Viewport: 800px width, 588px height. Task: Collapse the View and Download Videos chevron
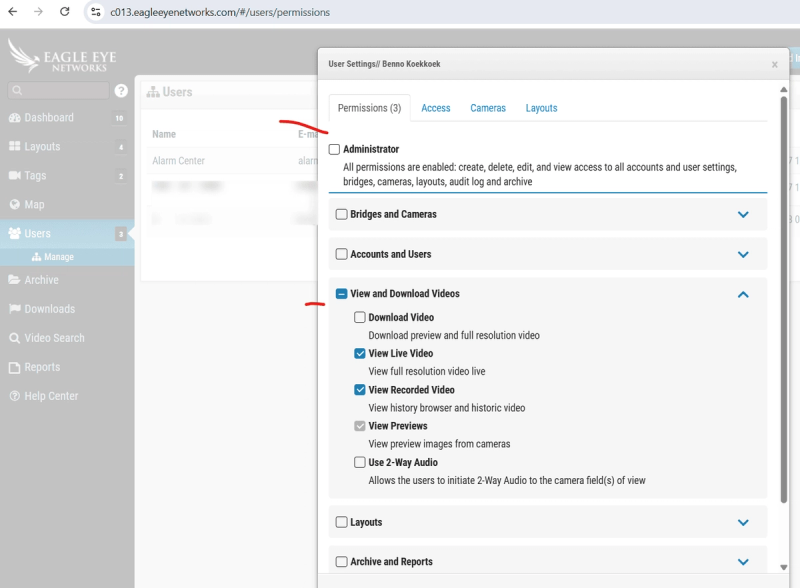point(743,294)
